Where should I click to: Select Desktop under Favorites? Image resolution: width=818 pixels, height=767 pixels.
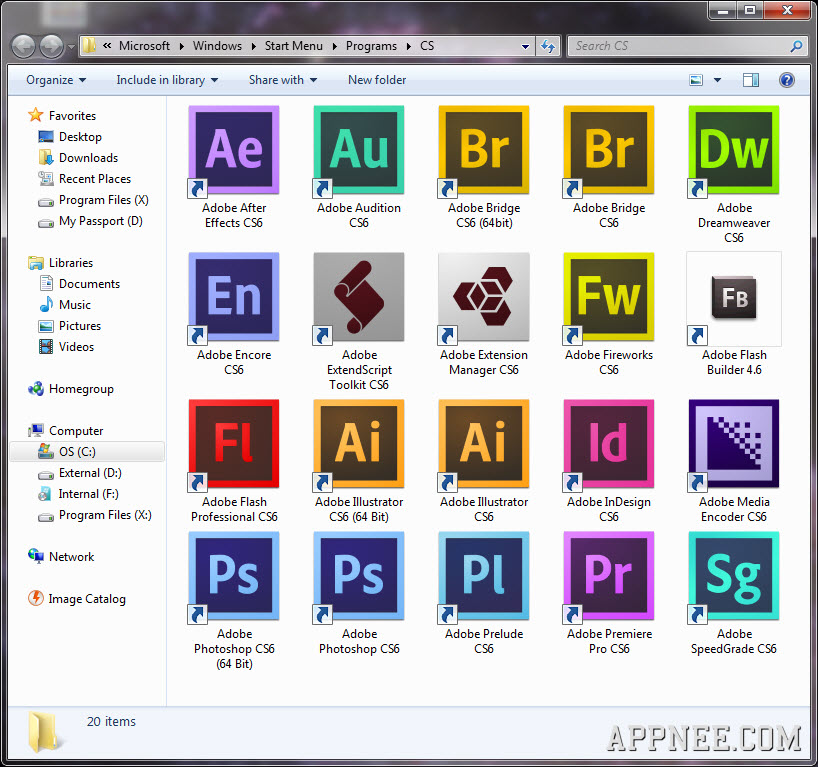point(80,137)
